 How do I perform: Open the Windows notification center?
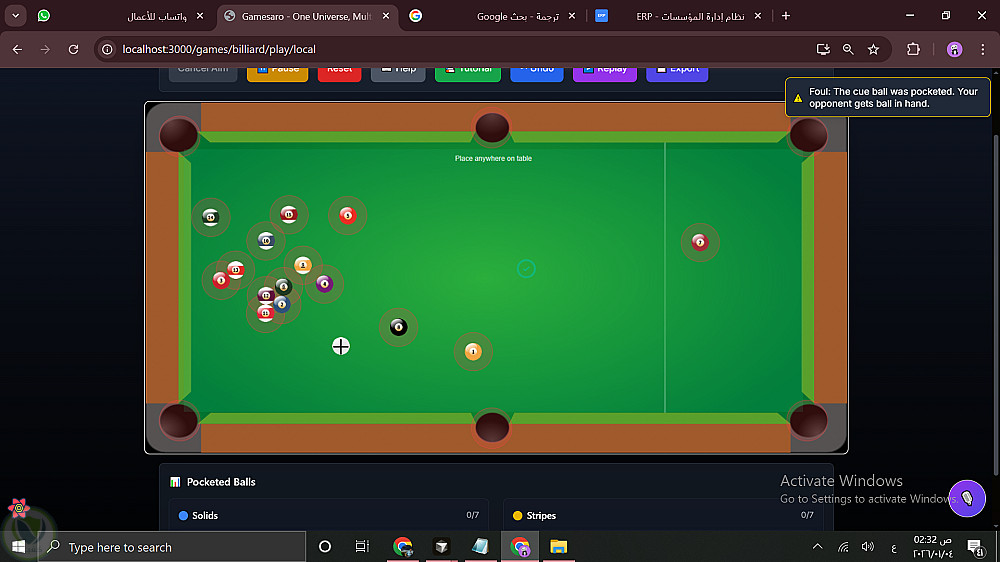coord(974,547)
